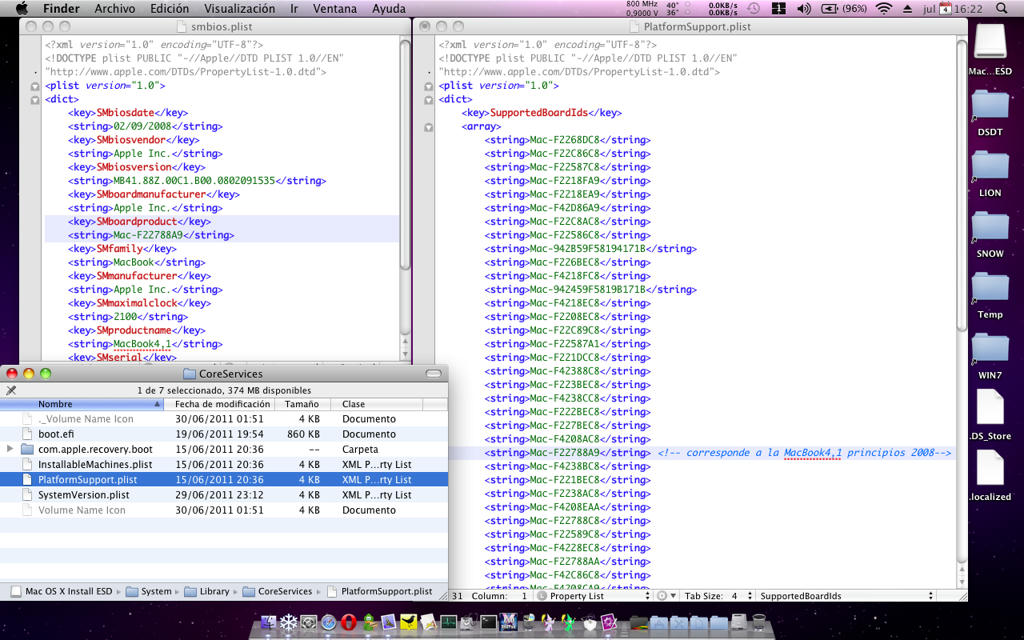1024x640 pixels.
Task: Select the PlatformSupport.plist row in file list
Action: 224,479
